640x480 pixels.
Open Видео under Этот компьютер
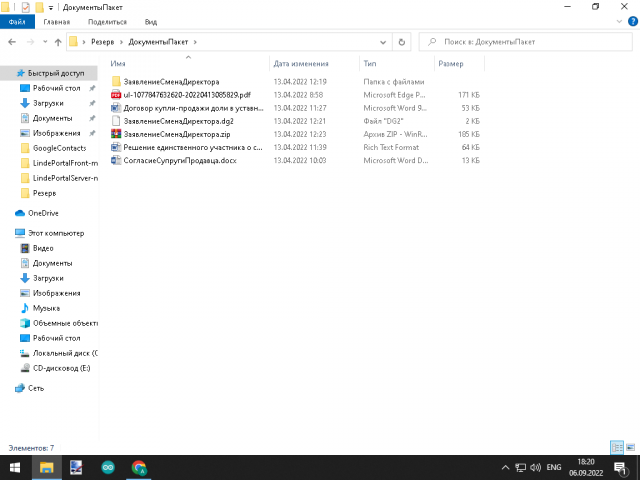[x=43, y=248]
